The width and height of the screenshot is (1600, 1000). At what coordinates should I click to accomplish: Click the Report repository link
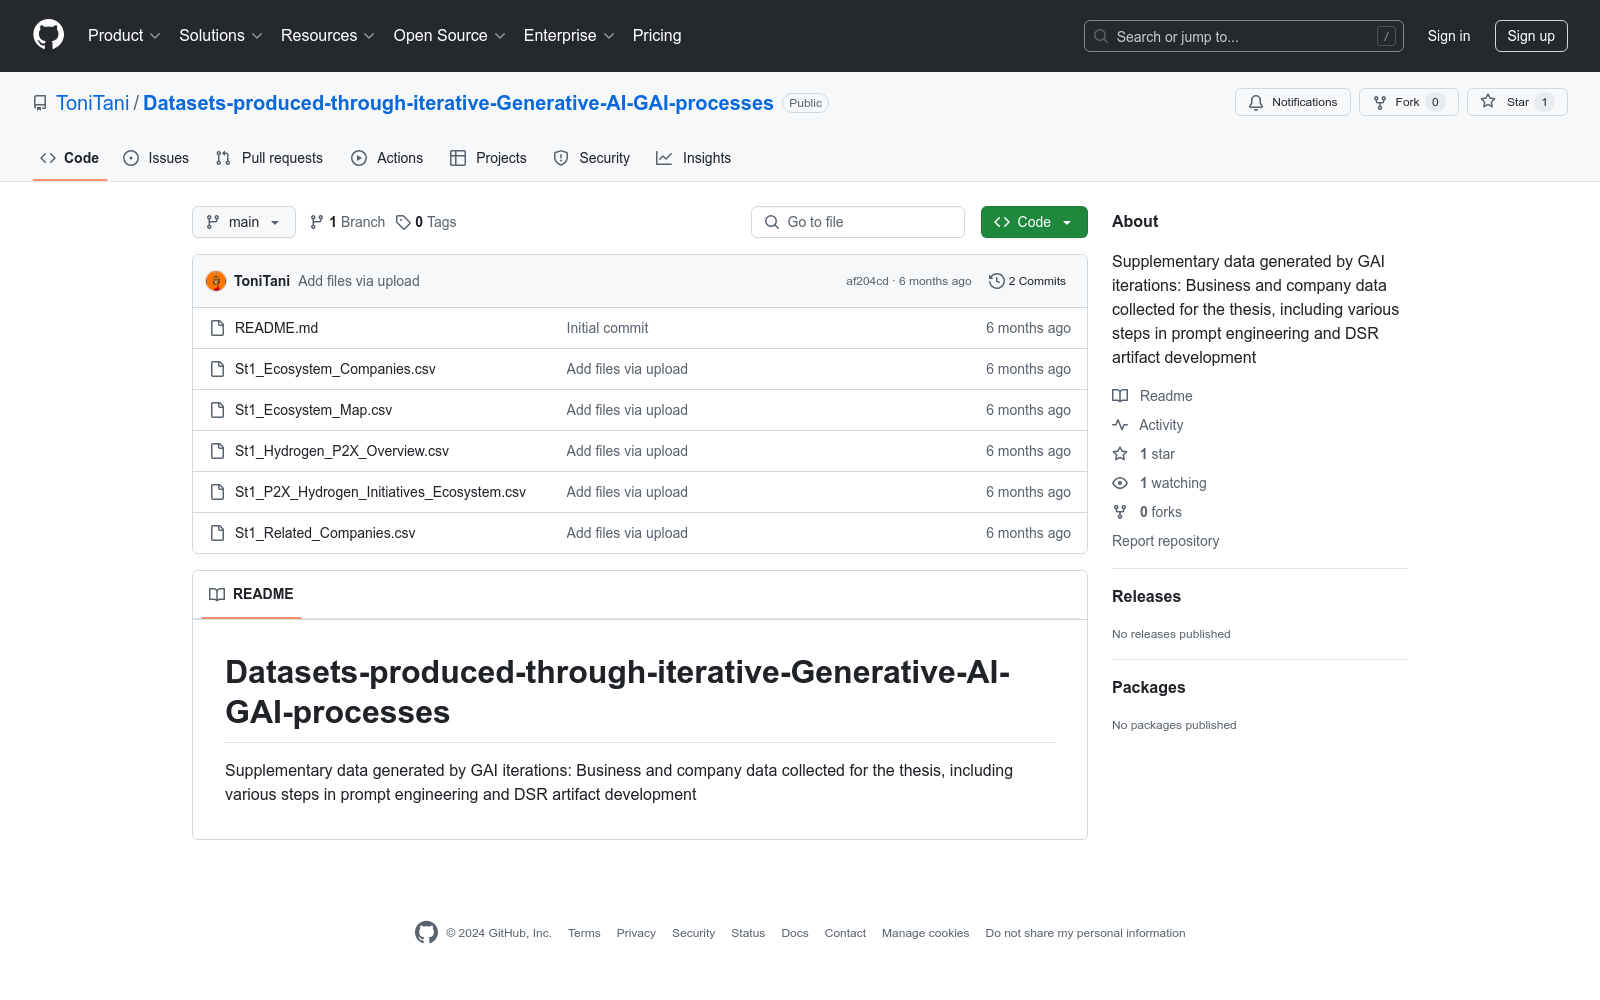1166,541
